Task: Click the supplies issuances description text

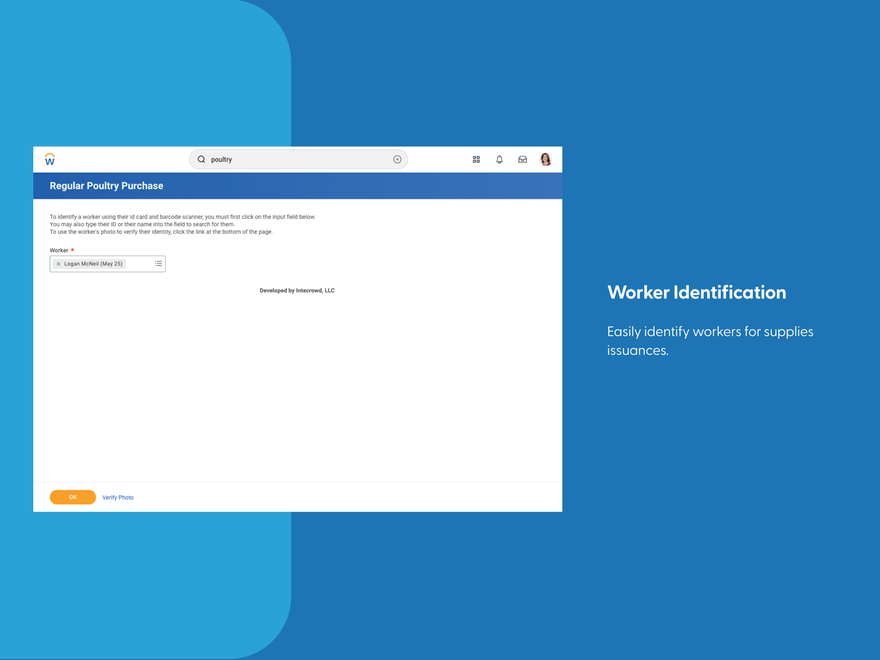Action: click(x=710, y=340)
